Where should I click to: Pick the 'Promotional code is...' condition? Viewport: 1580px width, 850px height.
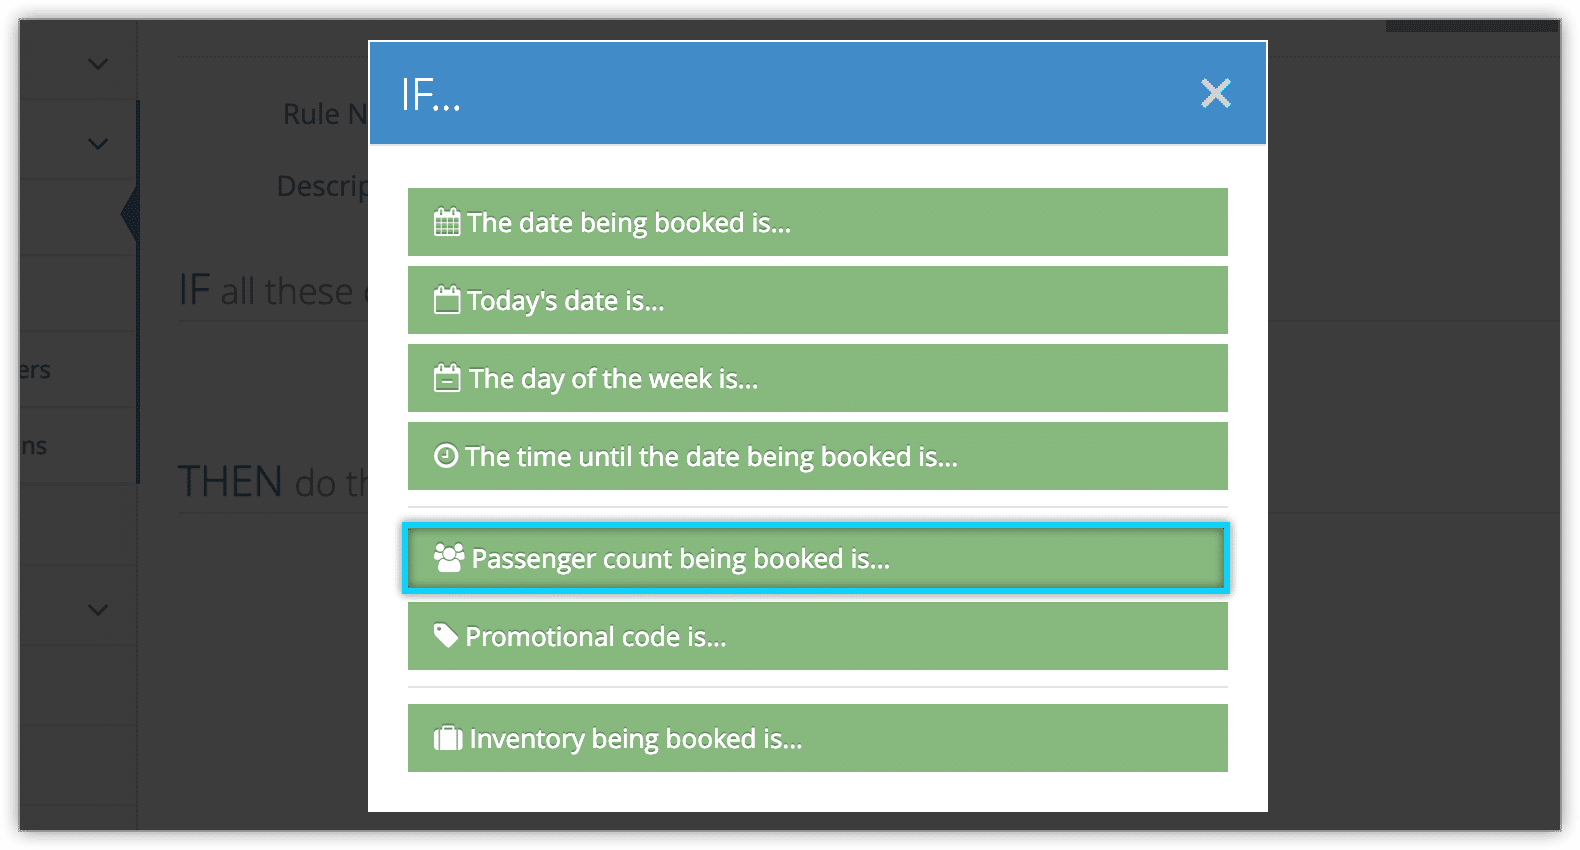(818, 636)
